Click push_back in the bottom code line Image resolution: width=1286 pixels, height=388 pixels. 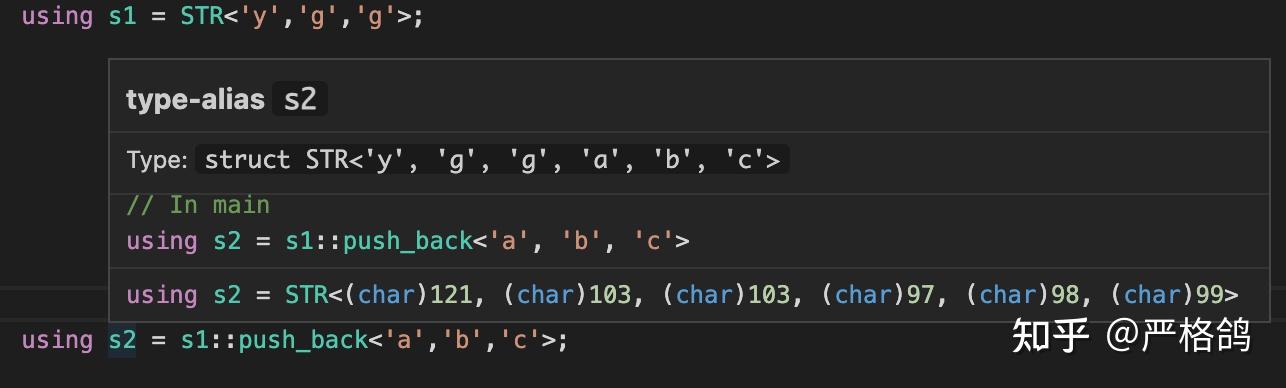coord(304,340)
